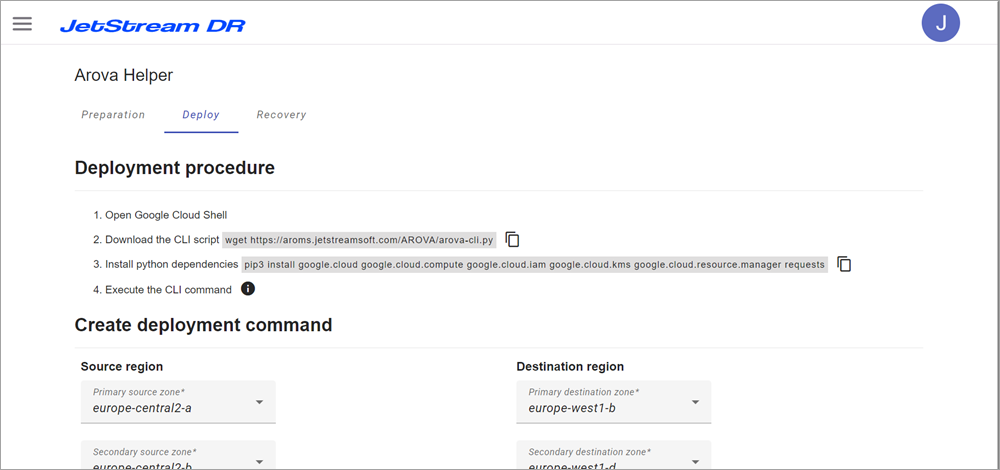Go to the Recovery tab
Image resolution: width=1000 pixels, height=470 pixels.
tap(281, 115)
